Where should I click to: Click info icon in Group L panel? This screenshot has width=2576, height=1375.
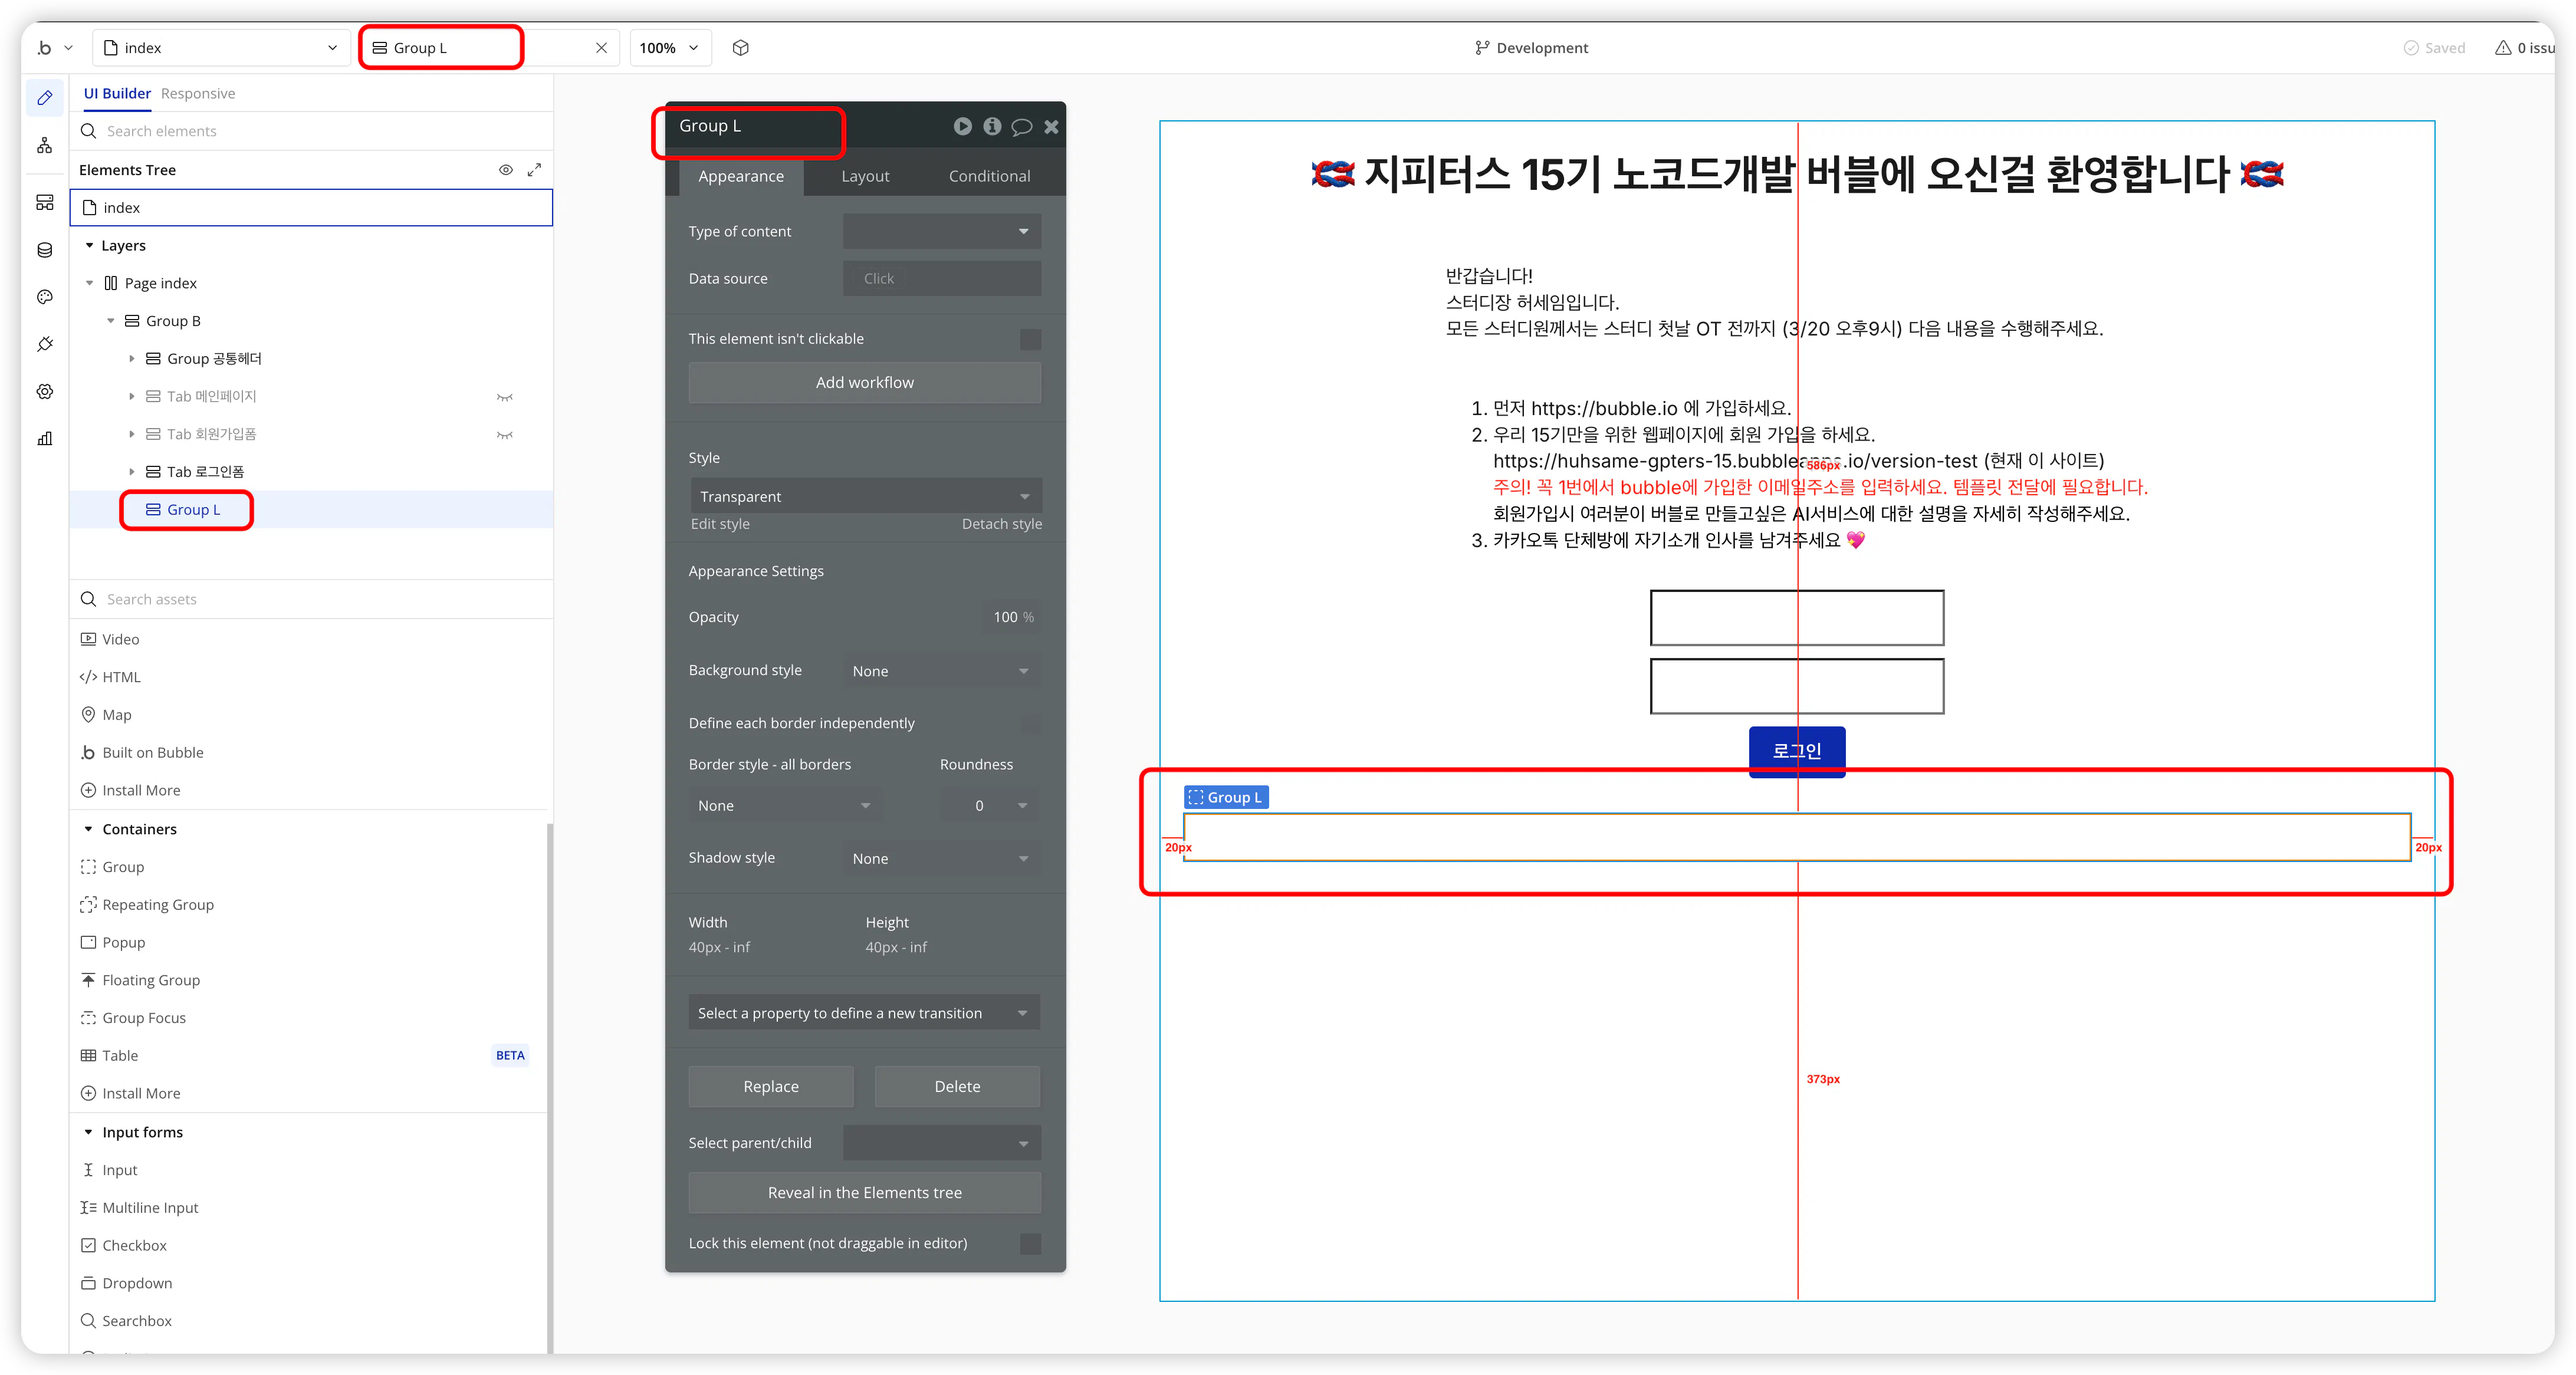point(992,126)
